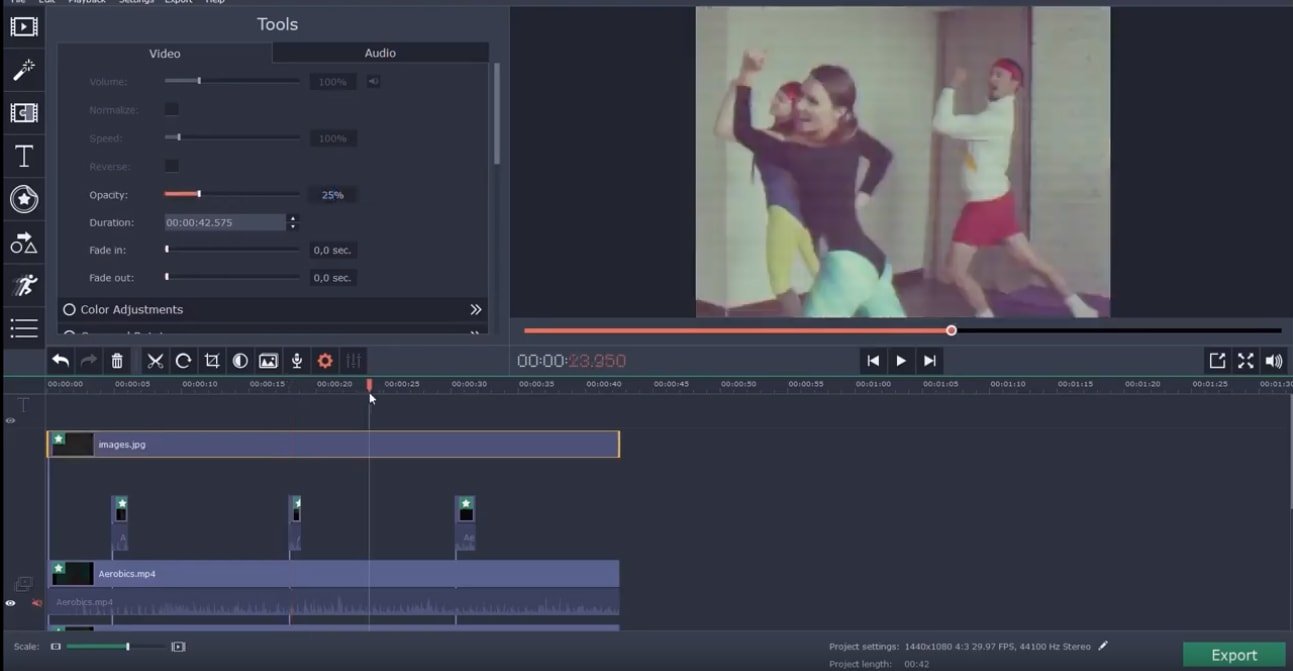Activate the Crop tool on the toolbar
This screenshot has height=671, width=1293.
pos(212,360)
